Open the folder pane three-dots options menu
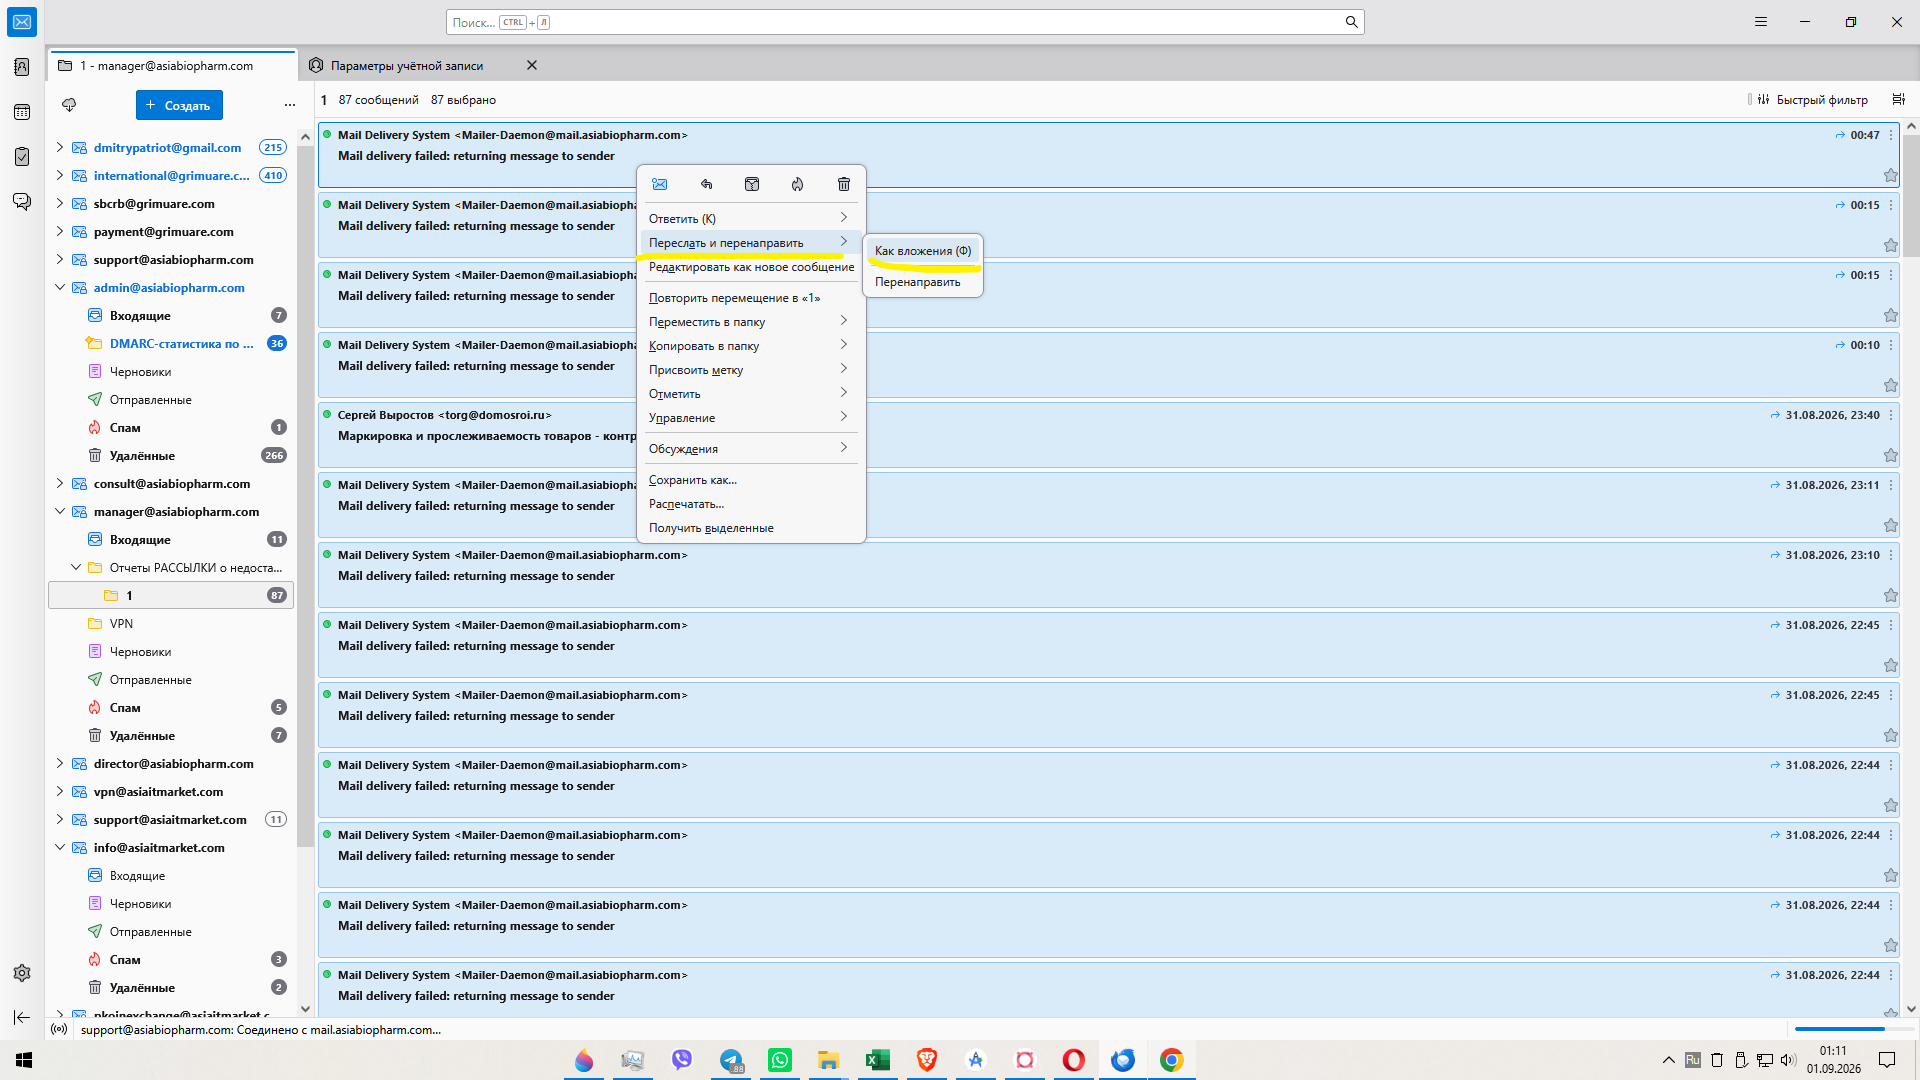 pos(290,105)
